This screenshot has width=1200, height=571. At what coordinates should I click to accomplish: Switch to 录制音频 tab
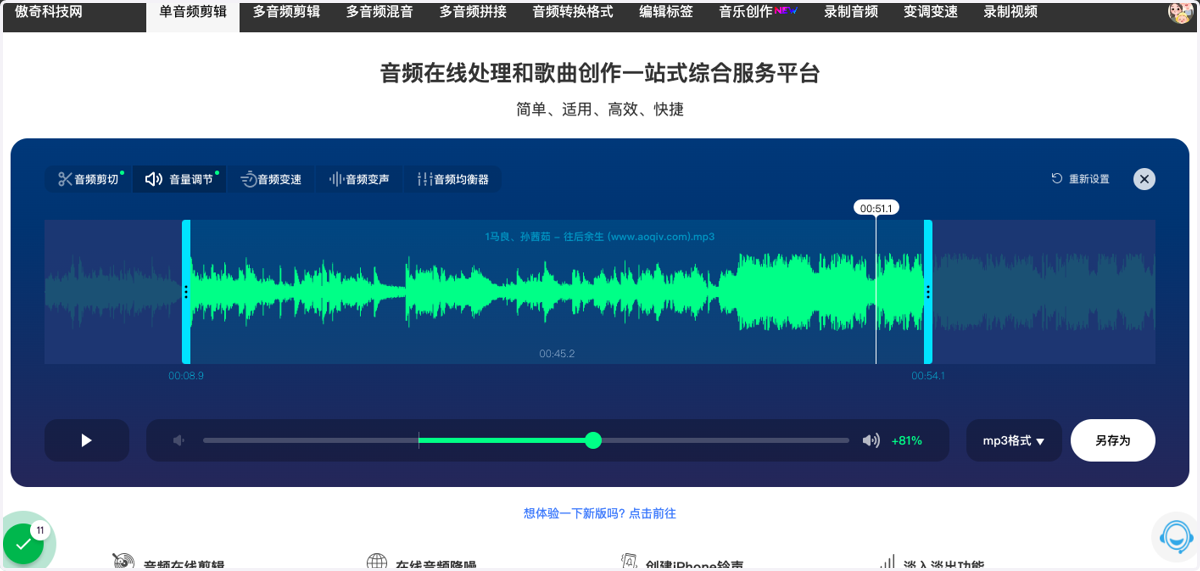click(x=851, y=12)
